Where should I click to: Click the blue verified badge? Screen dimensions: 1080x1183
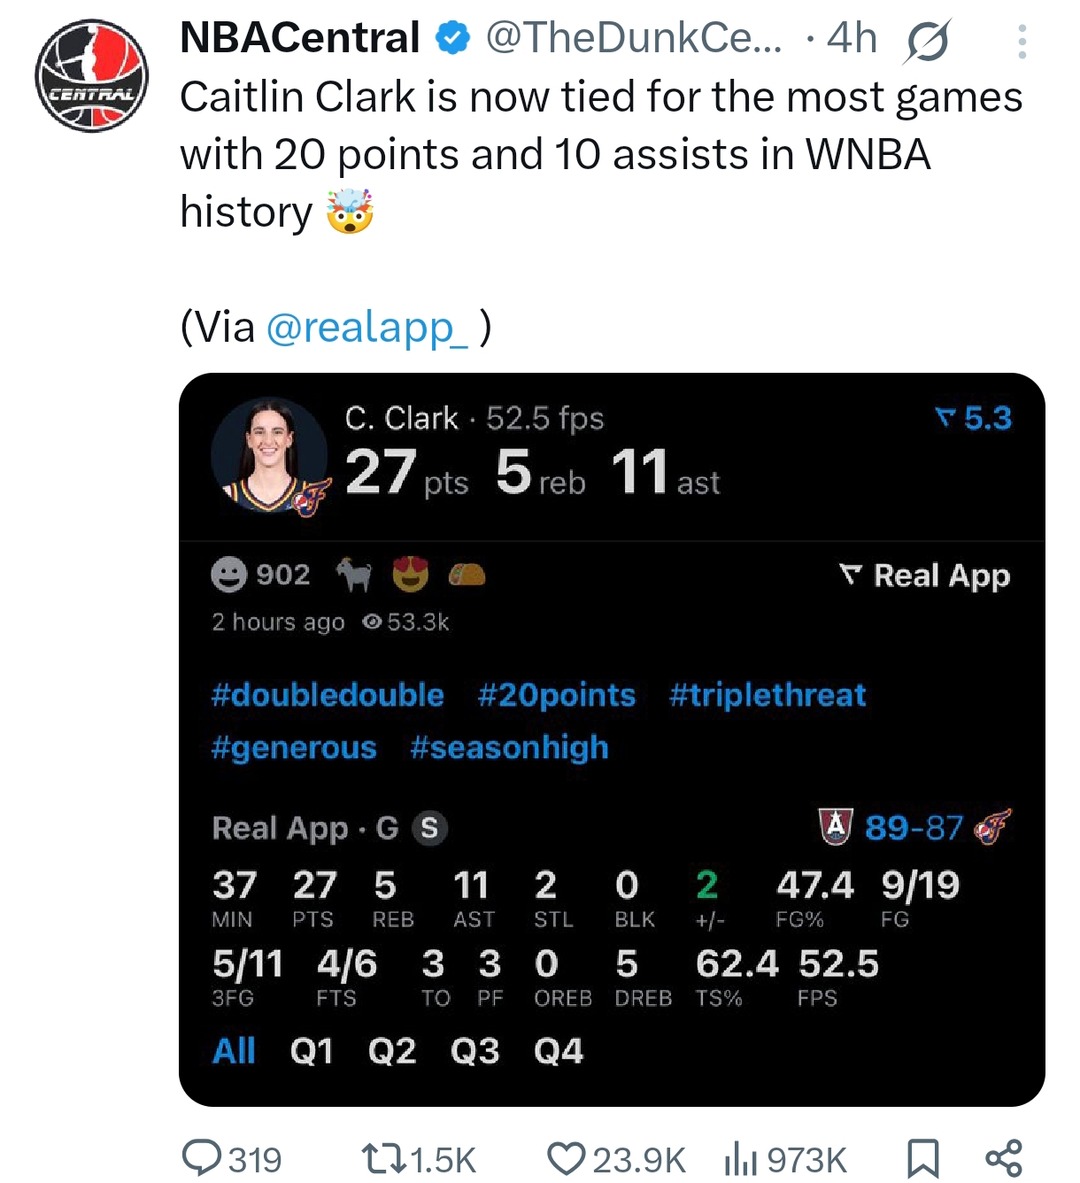(x=452, y=39)
